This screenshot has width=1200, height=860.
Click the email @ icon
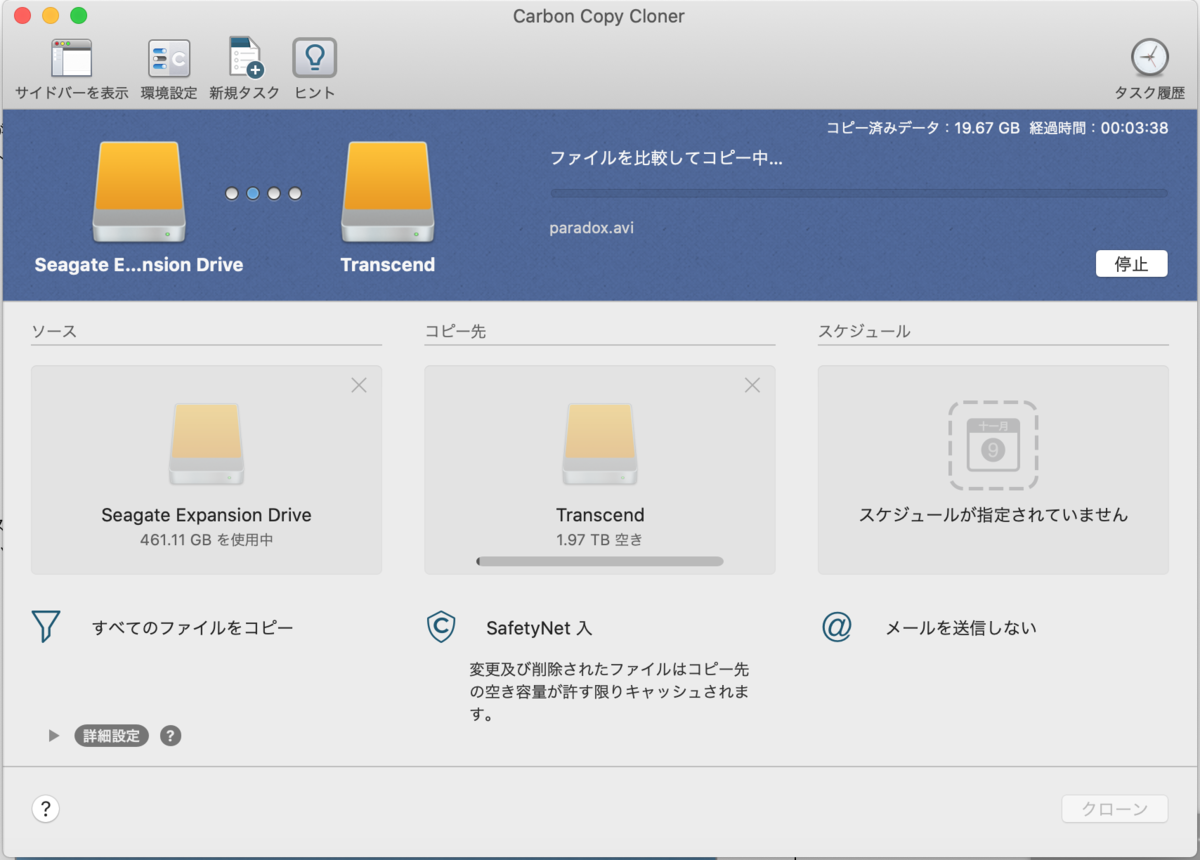(836, 627)
